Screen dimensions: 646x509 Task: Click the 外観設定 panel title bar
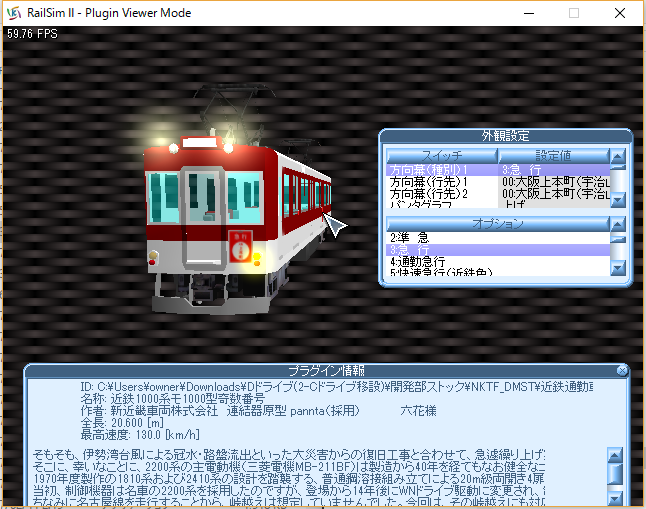point(506,136)
